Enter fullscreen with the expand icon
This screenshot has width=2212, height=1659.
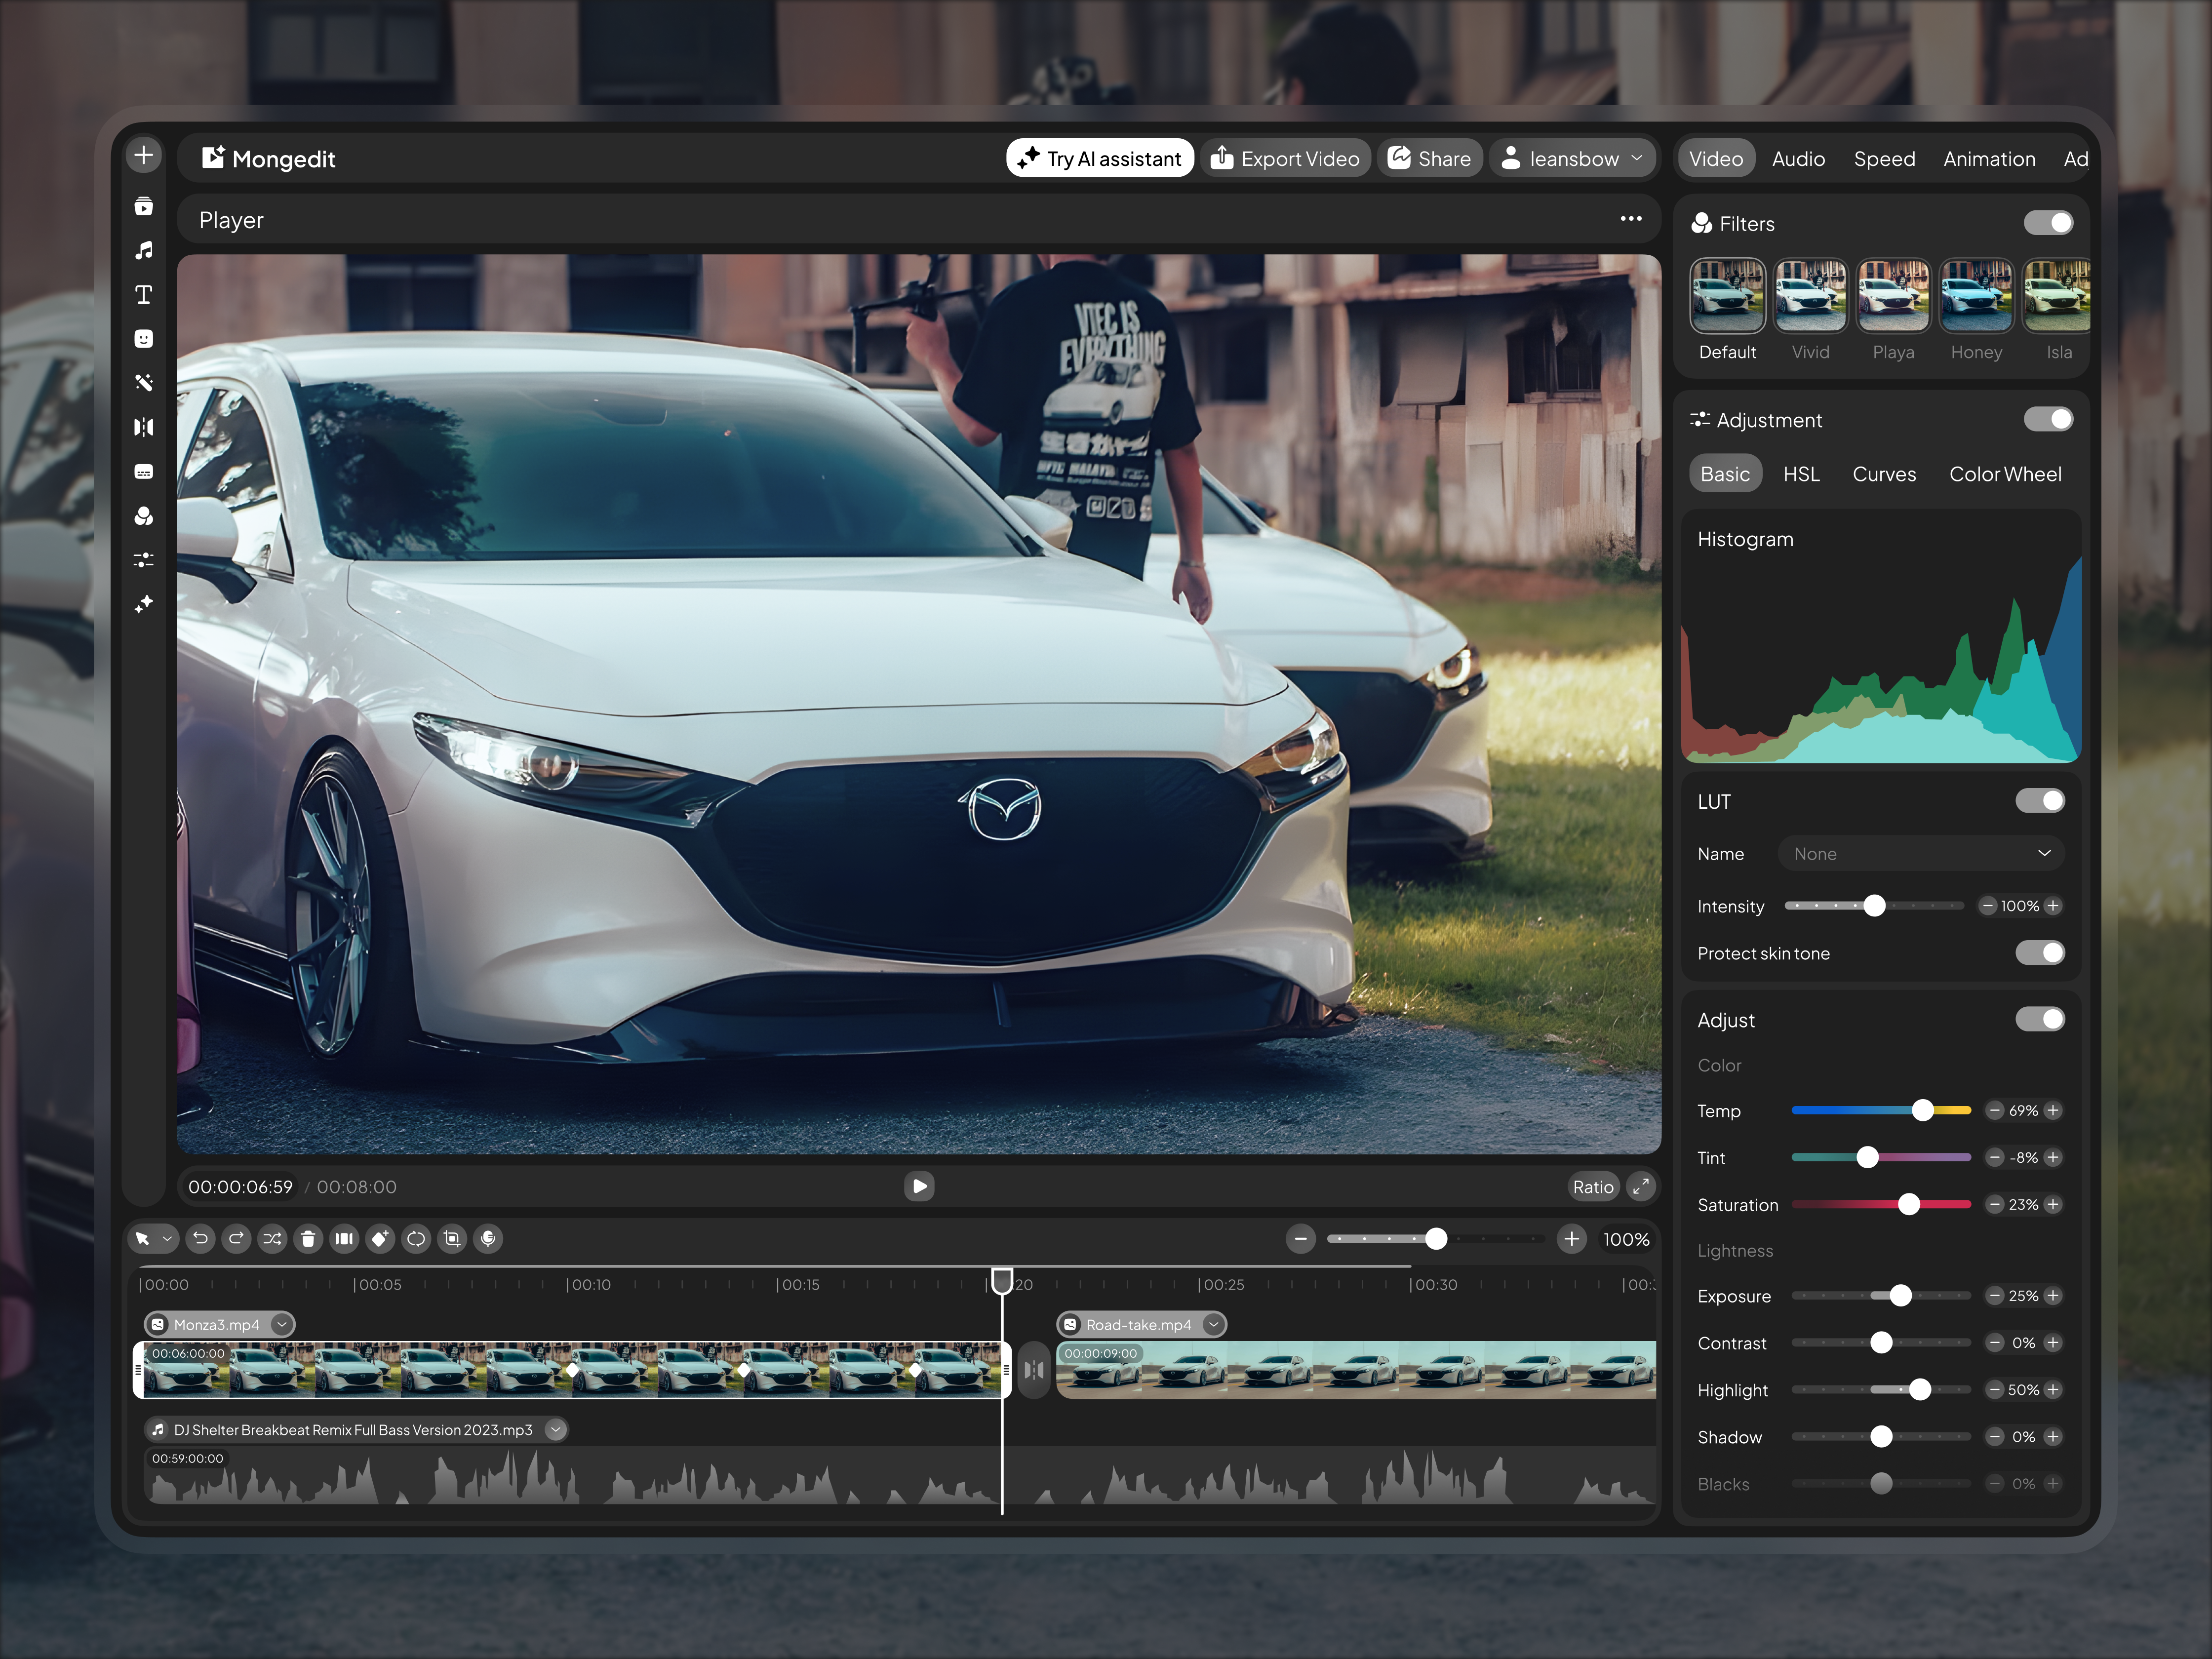(x=1641, y=1186)
